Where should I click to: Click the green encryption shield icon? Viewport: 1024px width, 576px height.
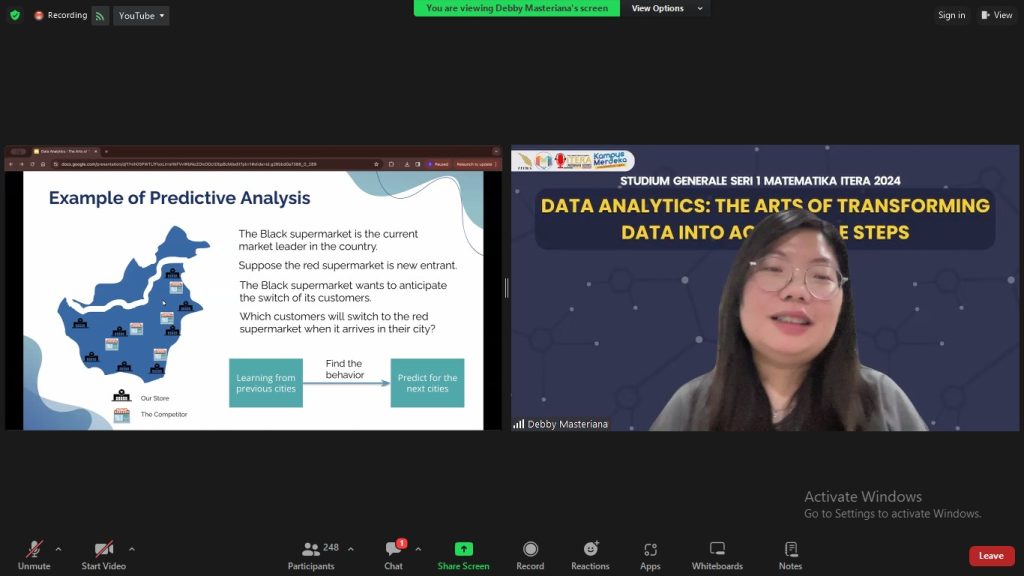[15, 15]
